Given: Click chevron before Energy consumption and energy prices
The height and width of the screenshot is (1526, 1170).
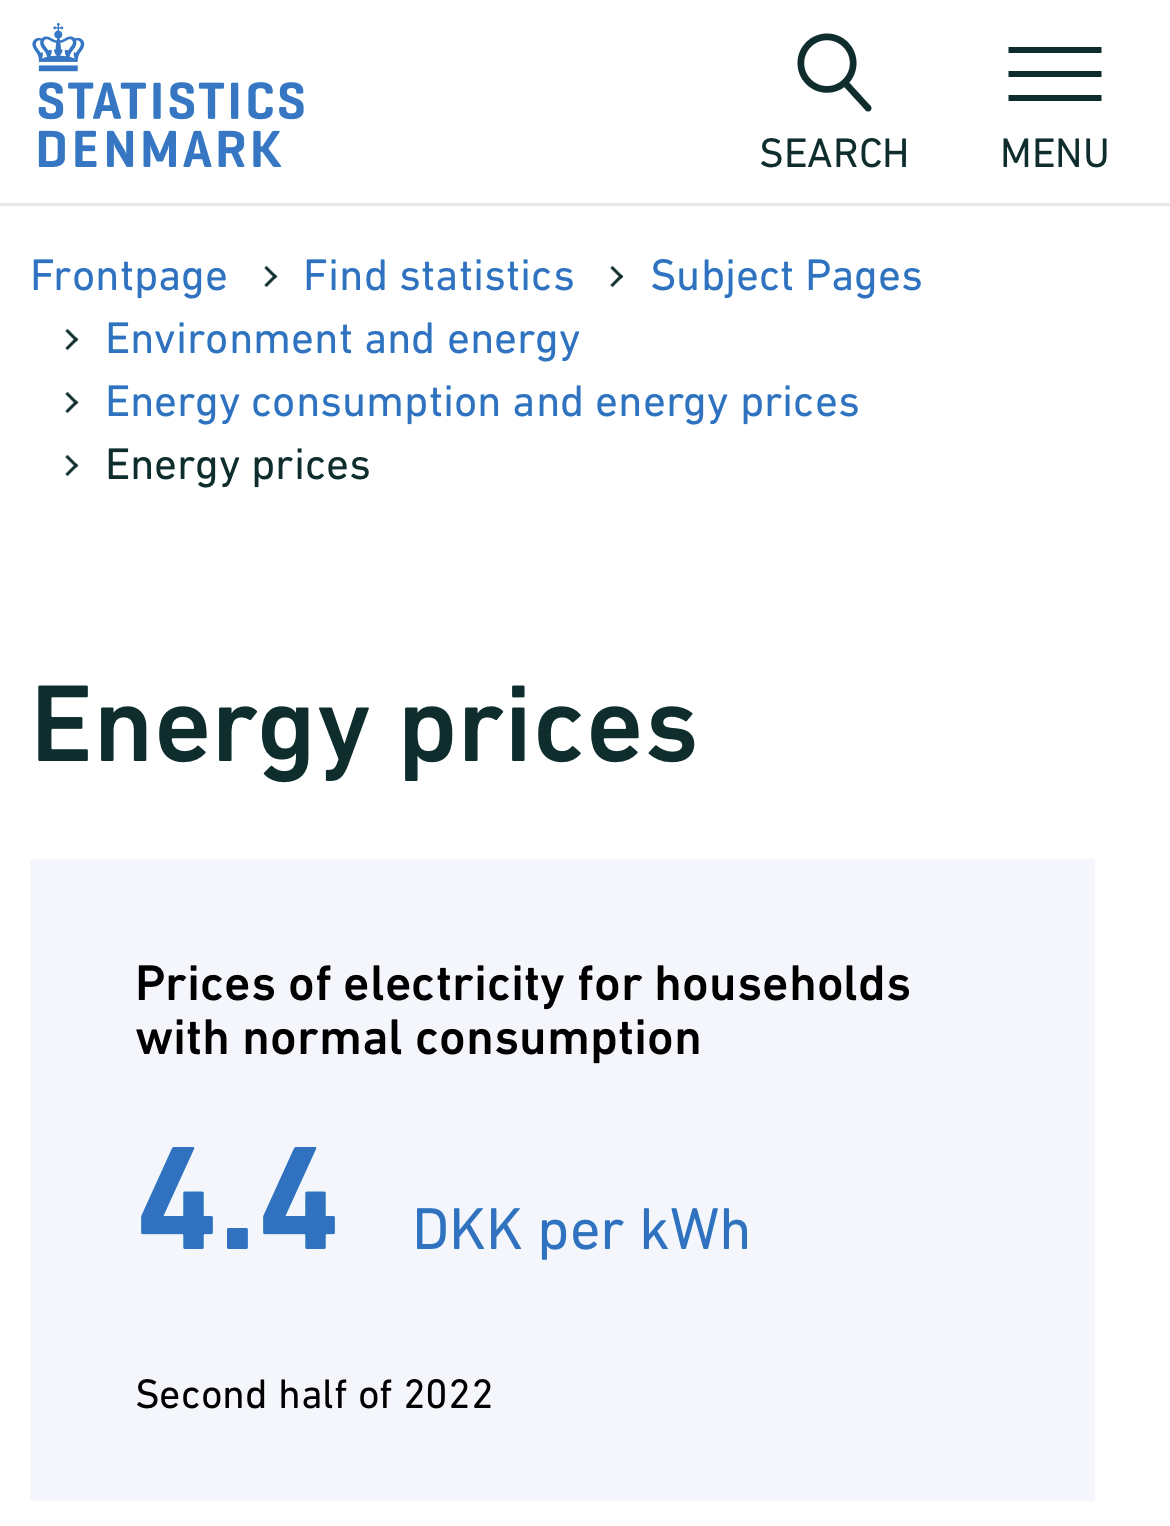Looking at the screenshot, I should click(x=72, y=403).
